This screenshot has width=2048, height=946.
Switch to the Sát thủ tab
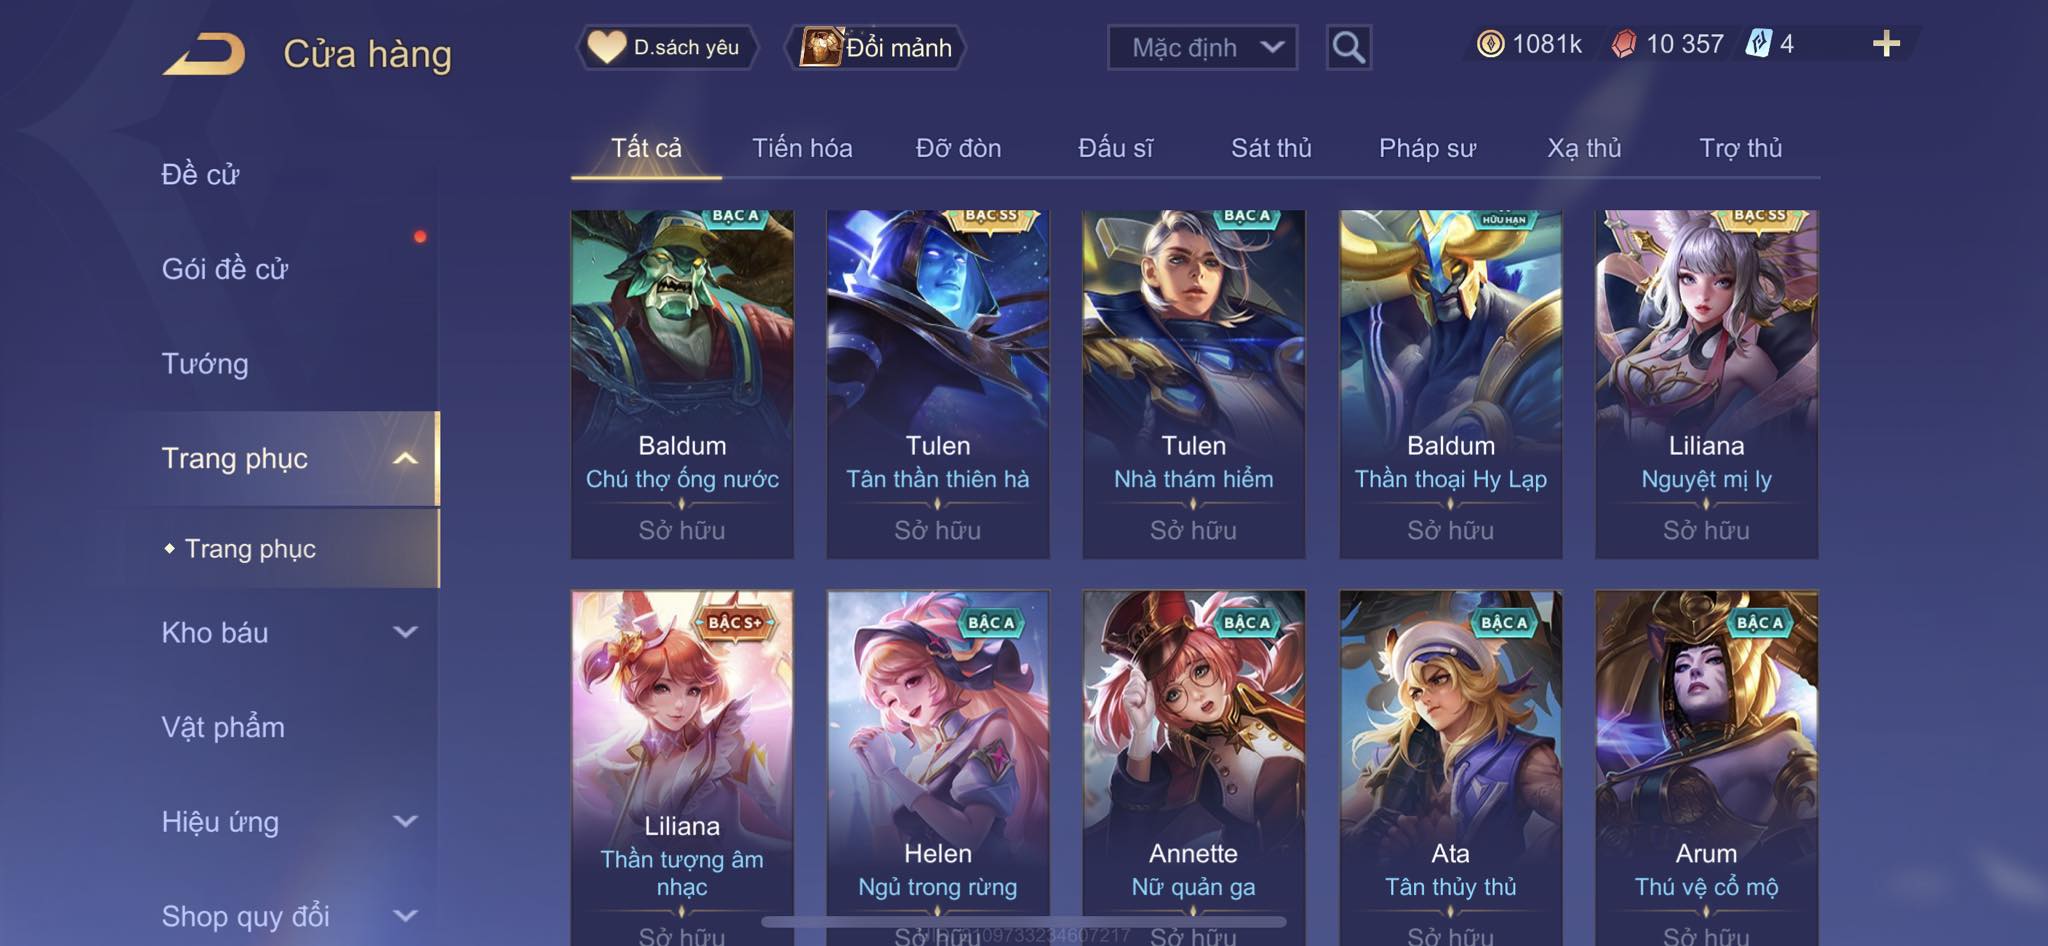tap(1271, 148)
